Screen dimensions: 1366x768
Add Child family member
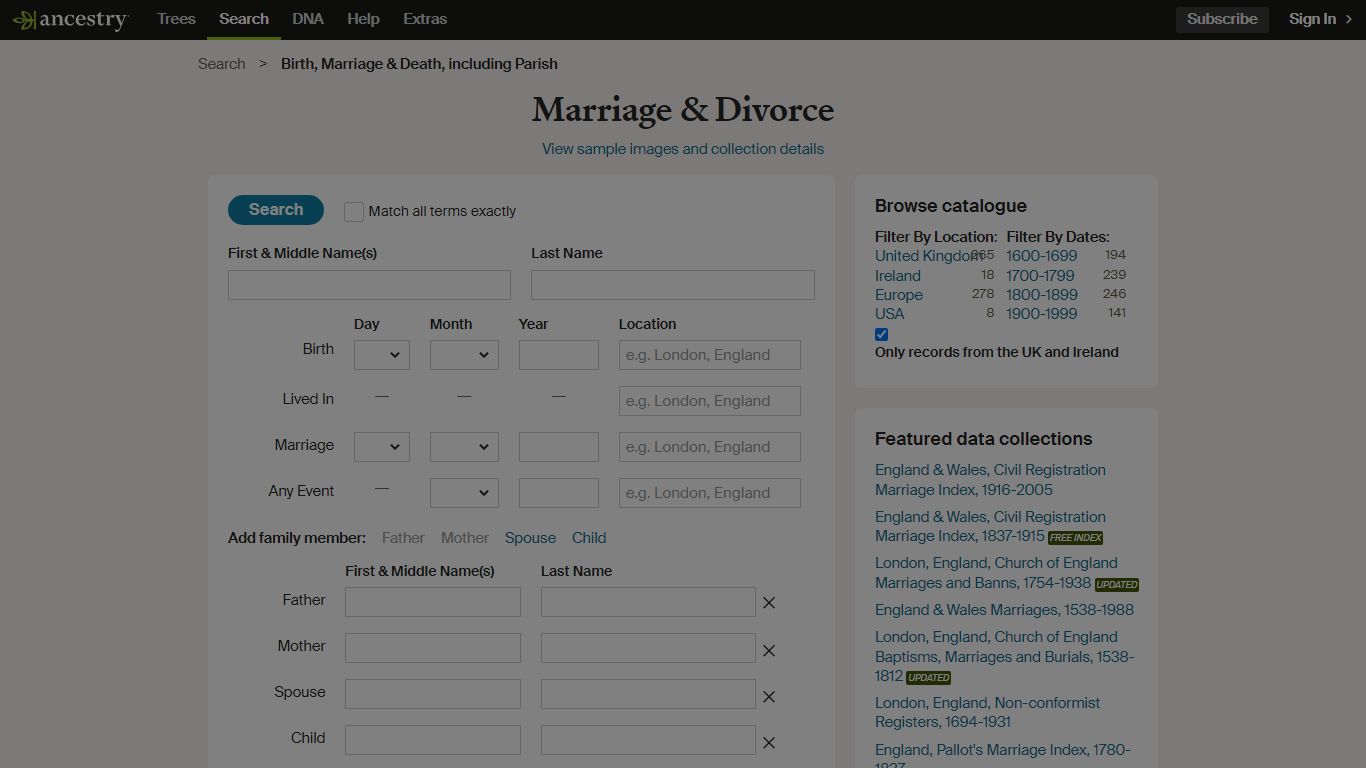pyautogui.click(x=589, y=538)
